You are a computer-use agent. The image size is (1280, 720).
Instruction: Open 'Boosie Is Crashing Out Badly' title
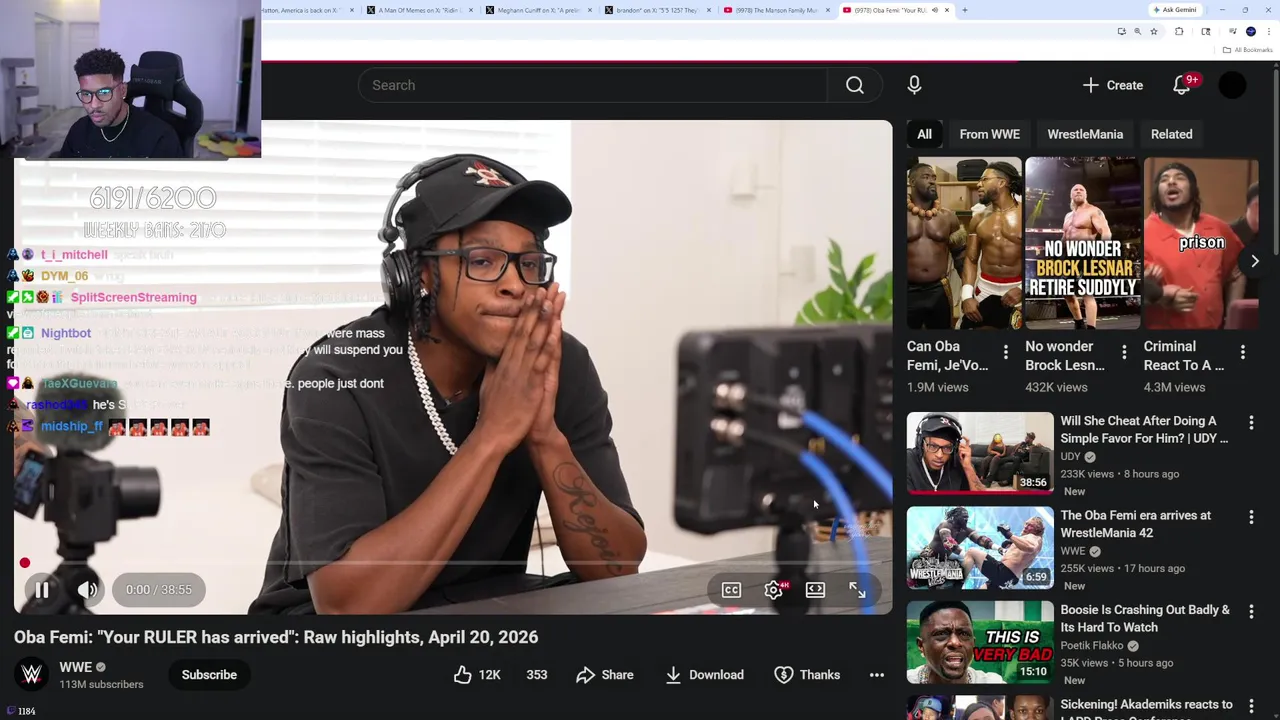click(x=1145, y=618)
